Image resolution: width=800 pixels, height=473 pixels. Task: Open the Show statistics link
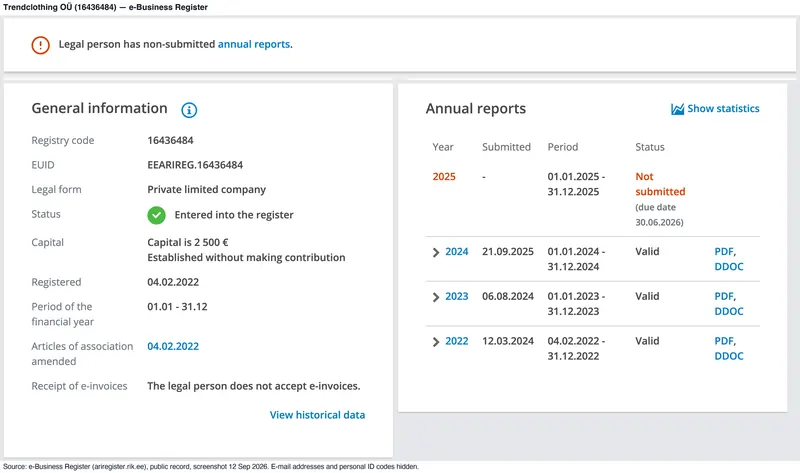[x=723, y=109]
